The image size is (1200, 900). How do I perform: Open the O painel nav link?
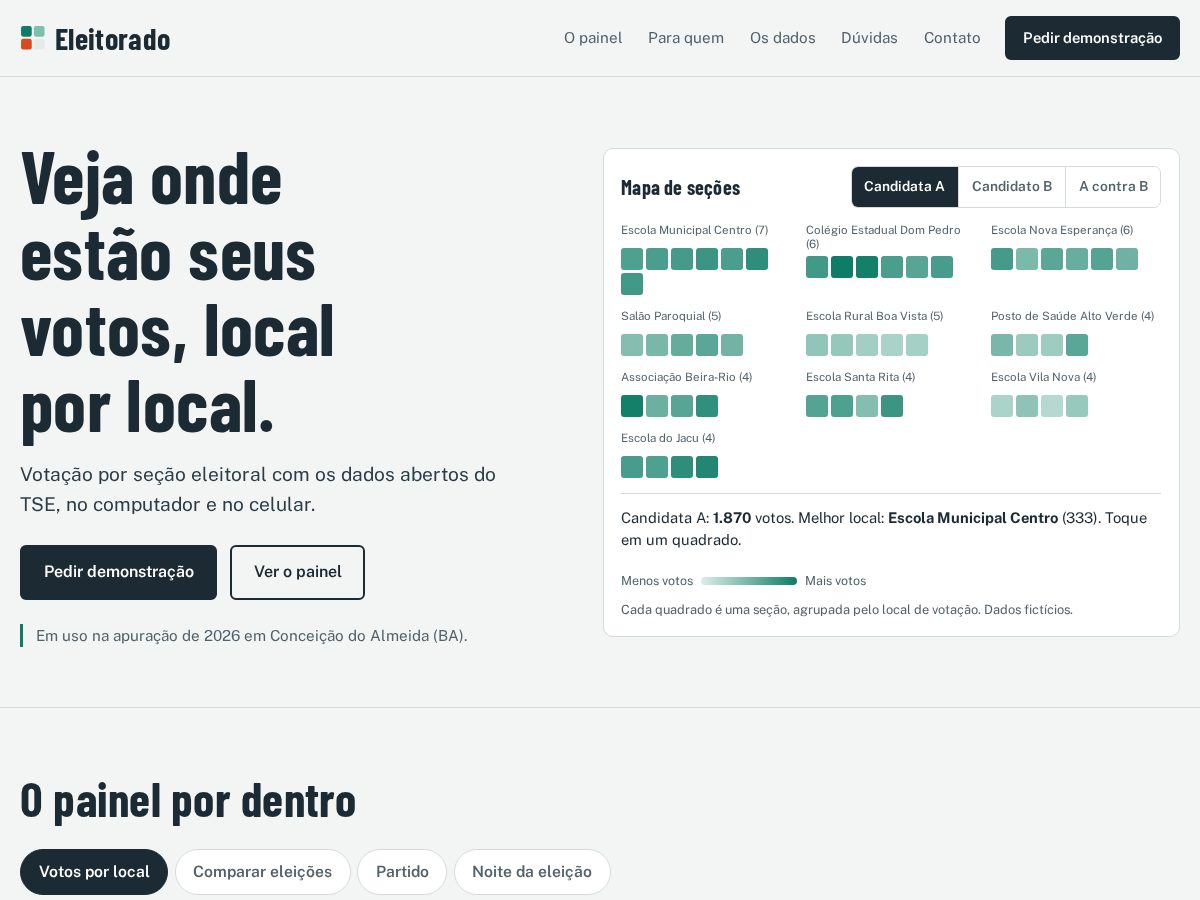tap(593, 38)
